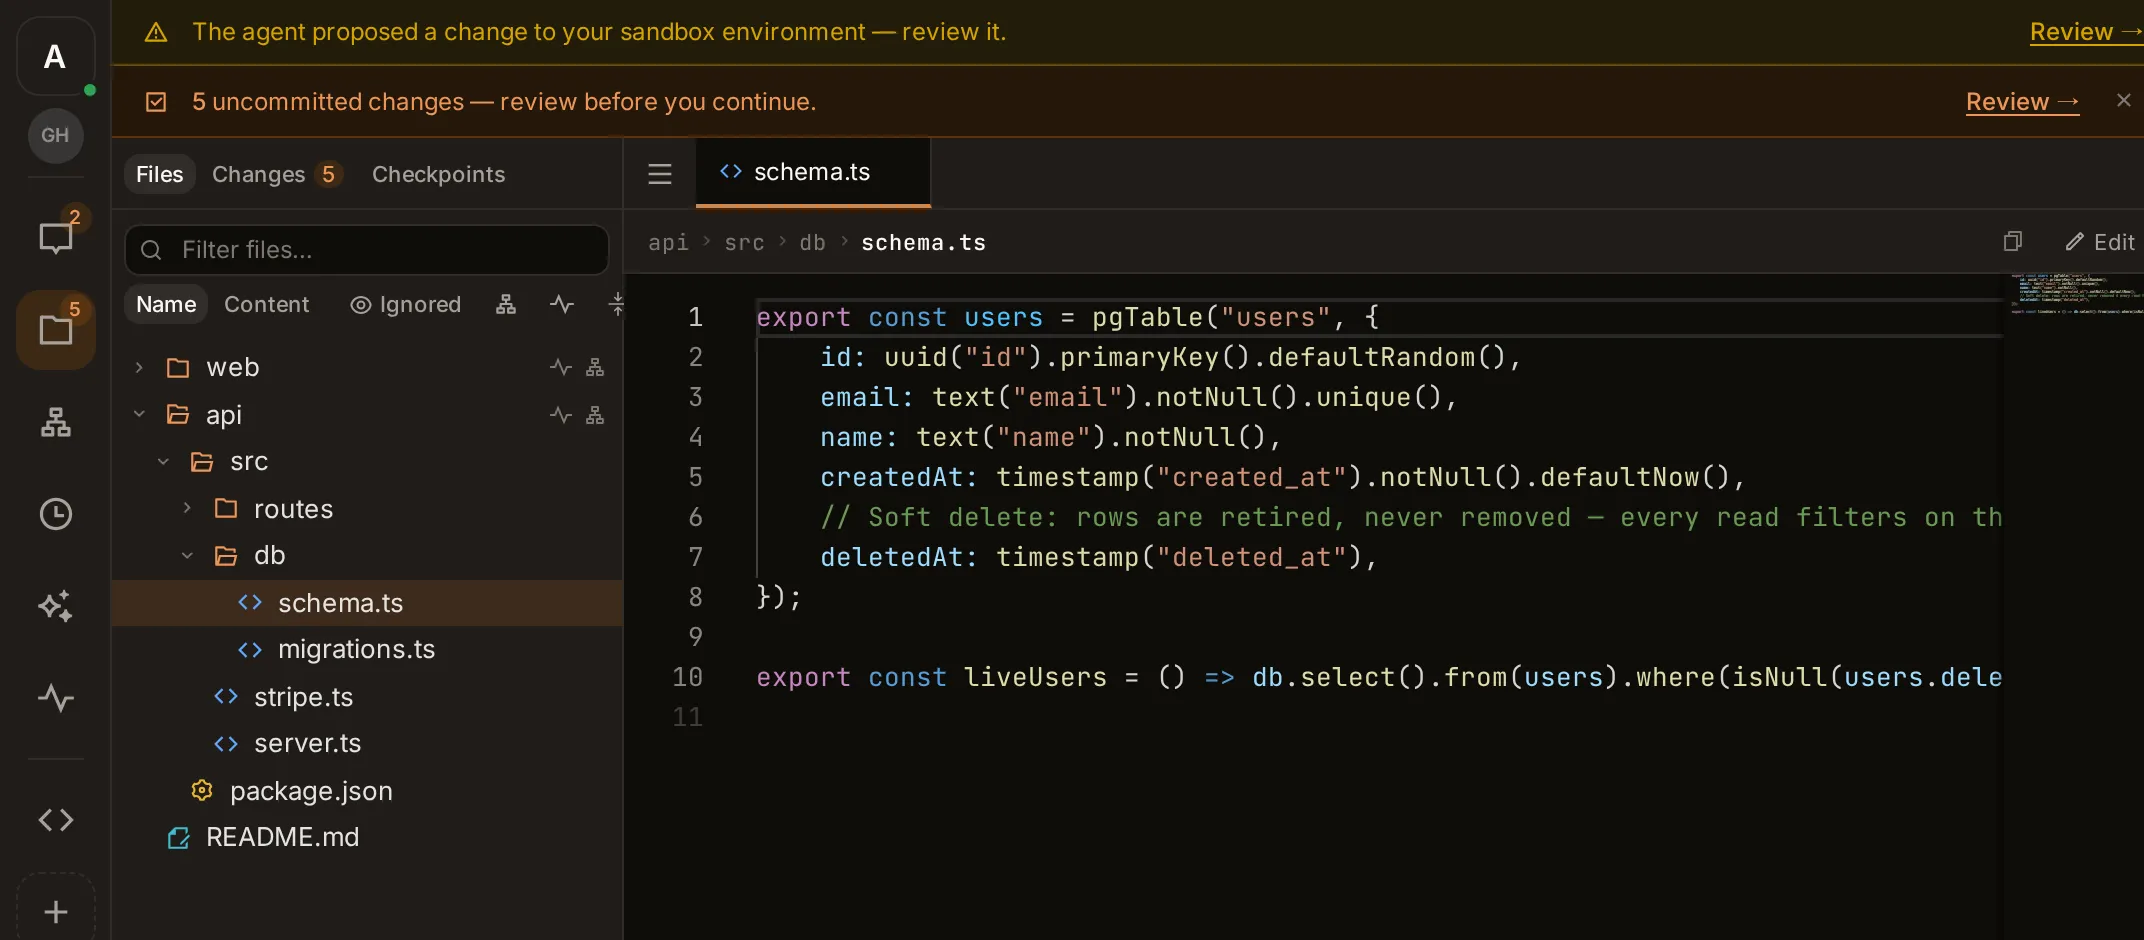
Task: Click activity icon on the web folder row
Action: pyautogui.click(x=561, y=368)
